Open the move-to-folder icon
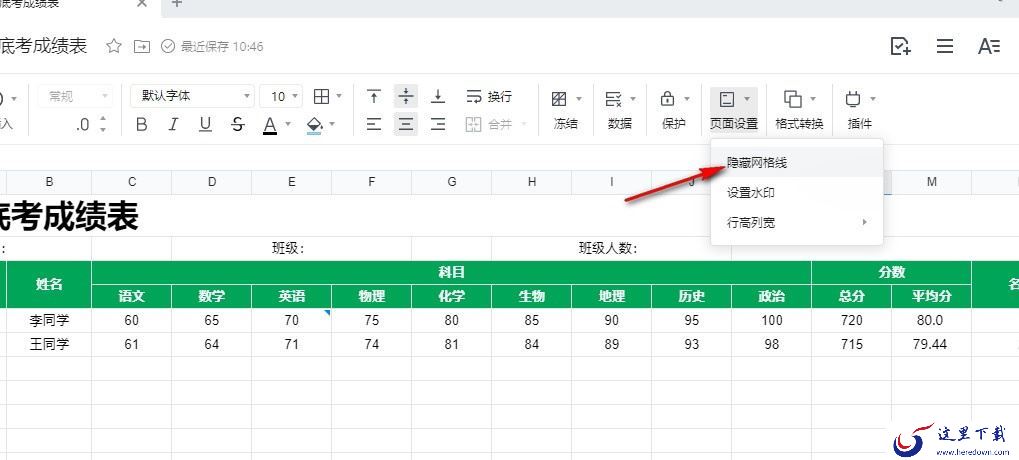This screenshot has width=1019, height=460. tap(142, 46)
